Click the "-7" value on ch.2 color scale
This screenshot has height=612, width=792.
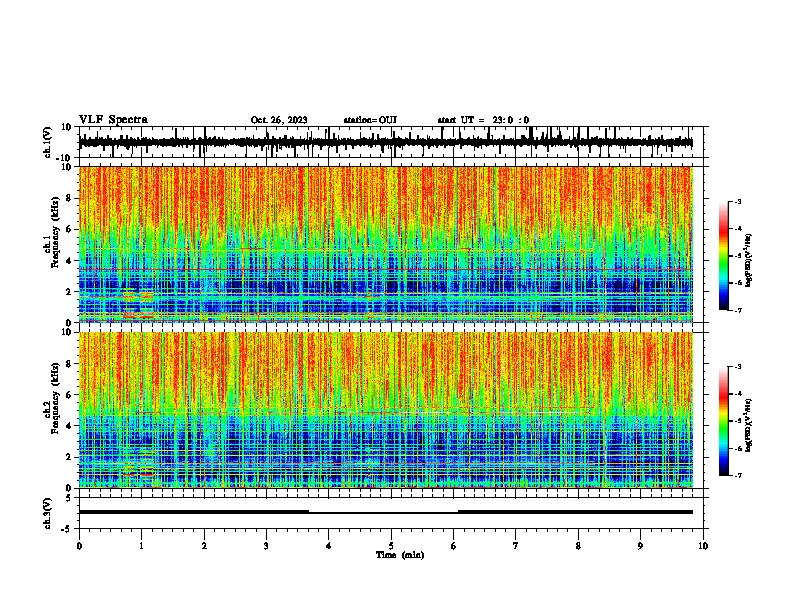pos(738,476)
